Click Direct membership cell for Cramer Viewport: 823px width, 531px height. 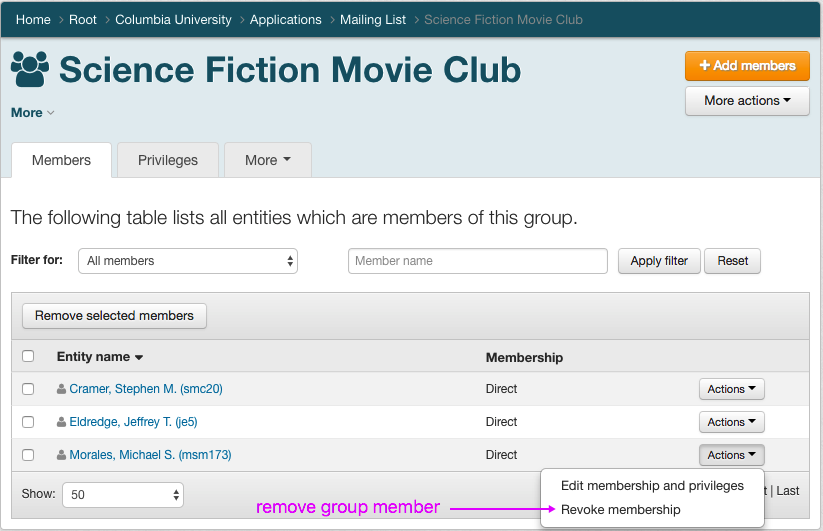pos(501,389)
